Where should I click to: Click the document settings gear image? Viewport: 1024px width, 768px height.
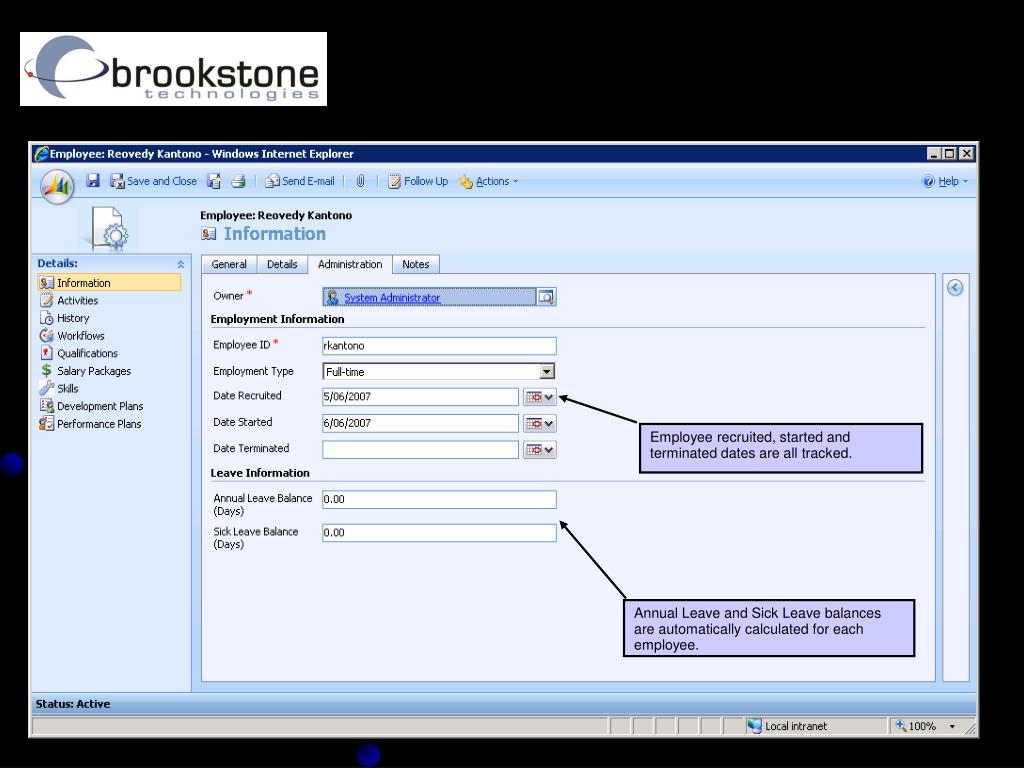(x=108, y=229)
